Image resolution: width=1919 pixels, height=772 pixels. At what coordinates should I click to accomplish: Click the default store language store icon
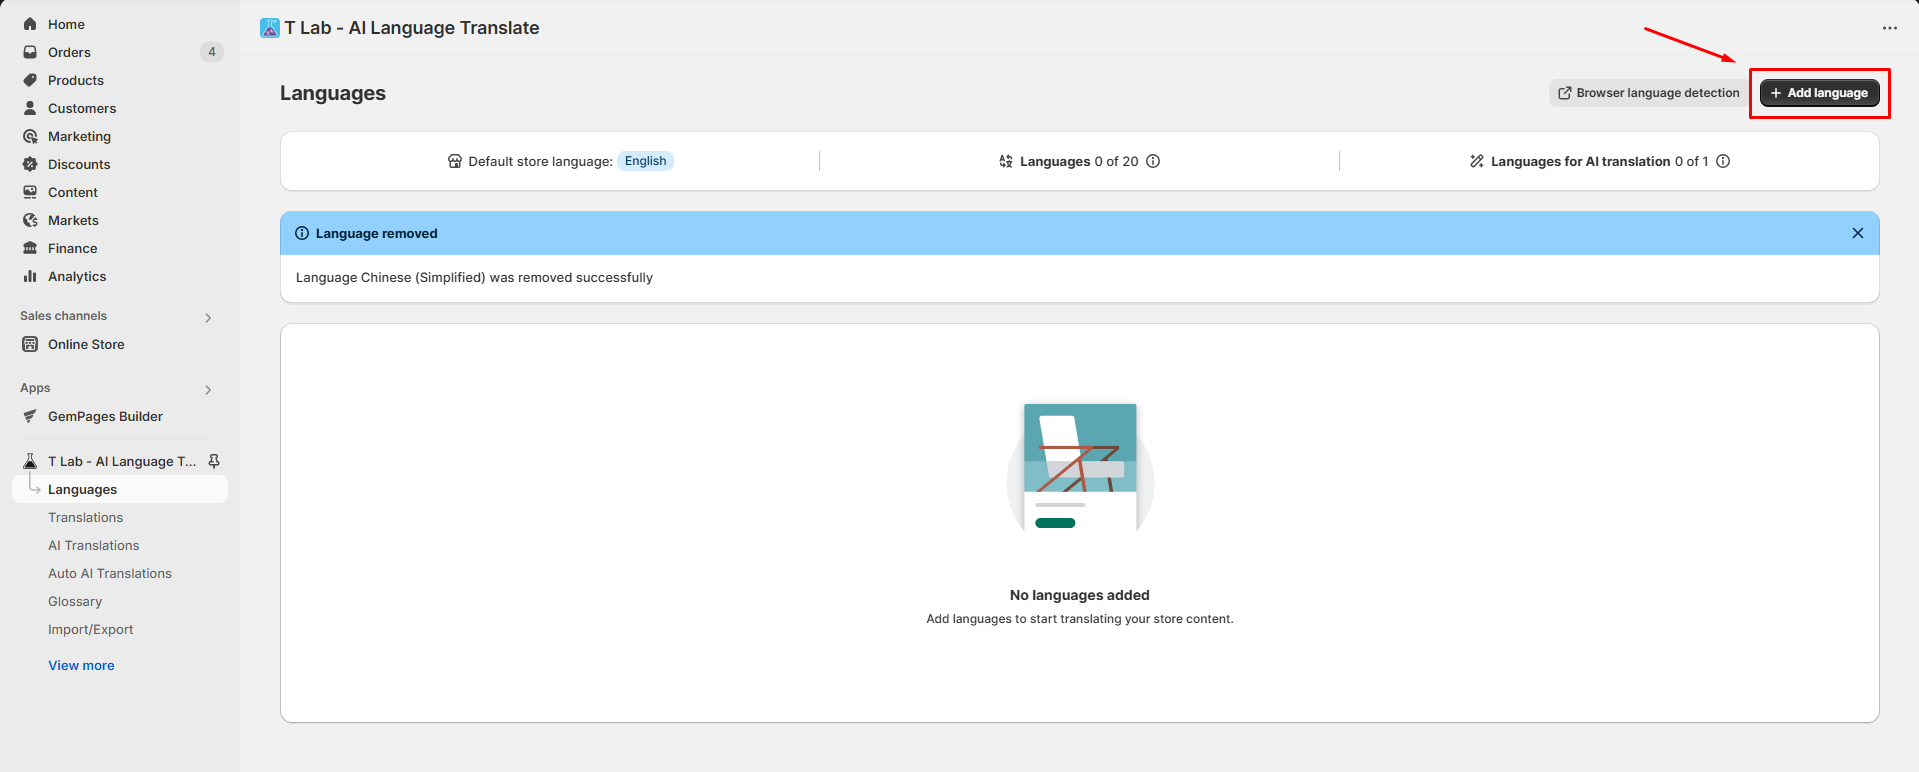pos(455,161)
